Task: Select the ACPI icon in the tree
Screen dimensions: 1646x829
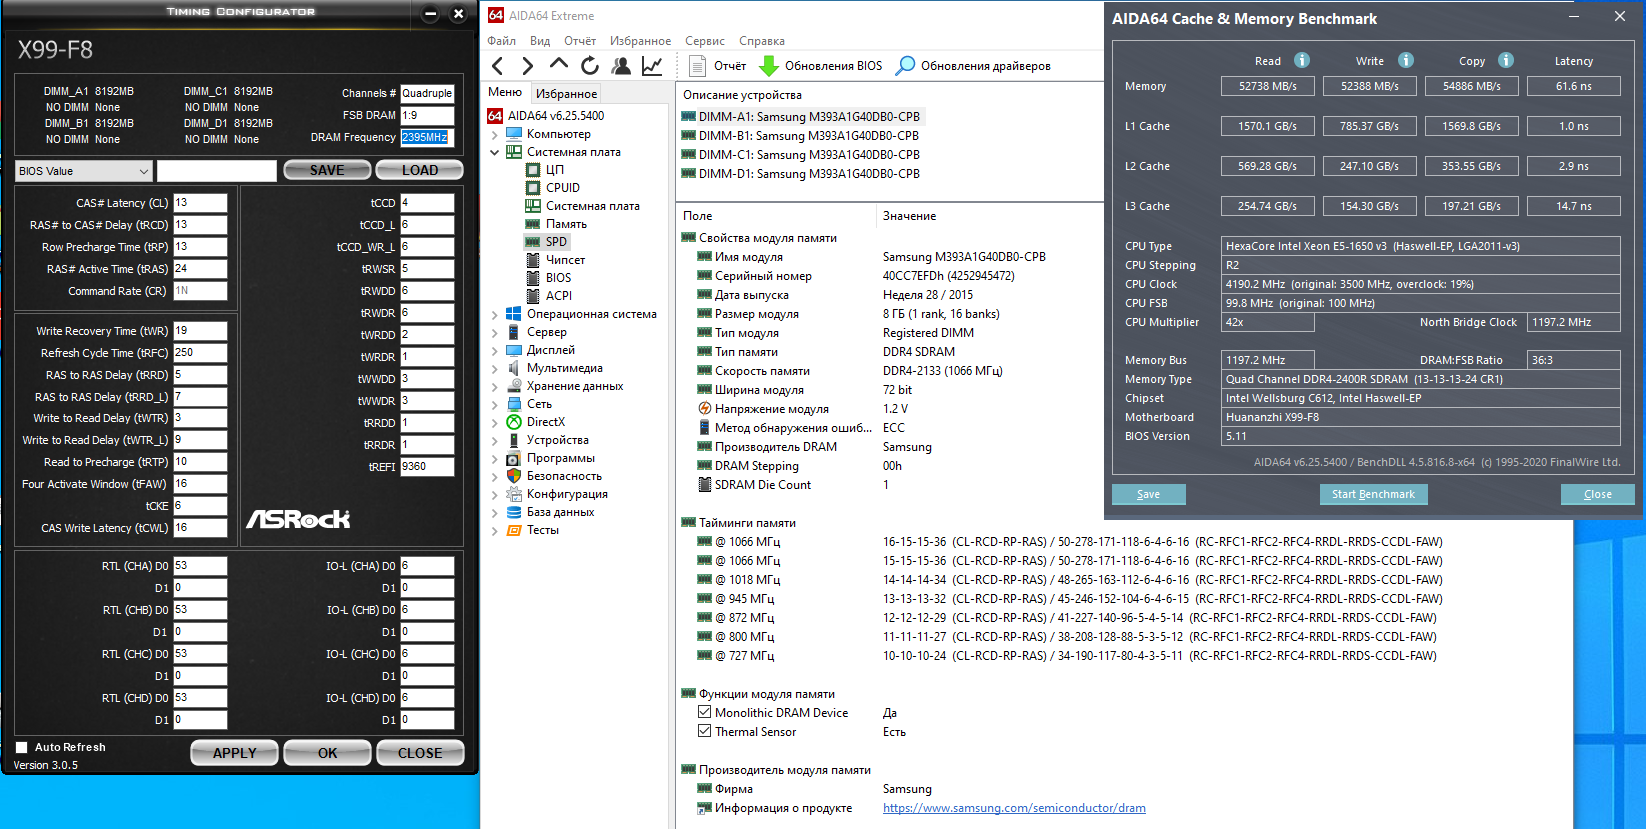Action: coord(533,296)
